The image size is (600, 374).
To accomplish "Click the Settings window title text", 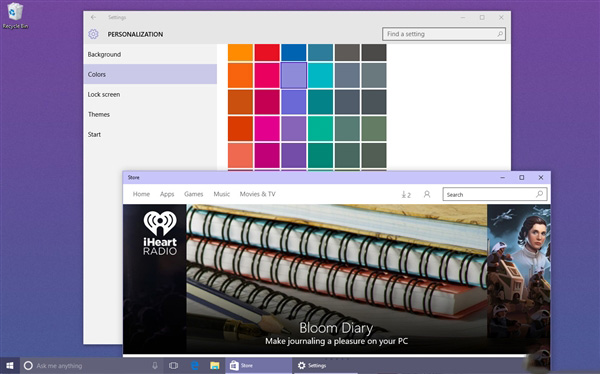I will pyautogui.click(x=117, y=17).
